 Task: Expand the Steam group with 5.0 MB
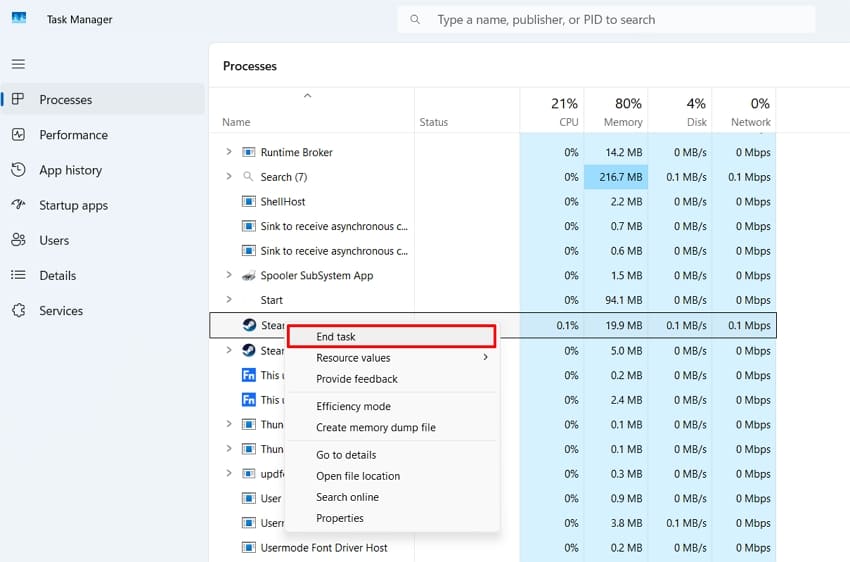coord(229,350)
